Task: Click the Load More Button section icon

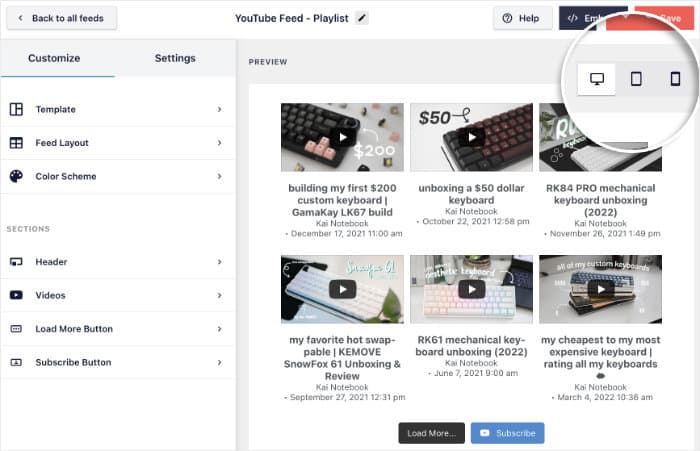Action: click(x=16, y=329)
